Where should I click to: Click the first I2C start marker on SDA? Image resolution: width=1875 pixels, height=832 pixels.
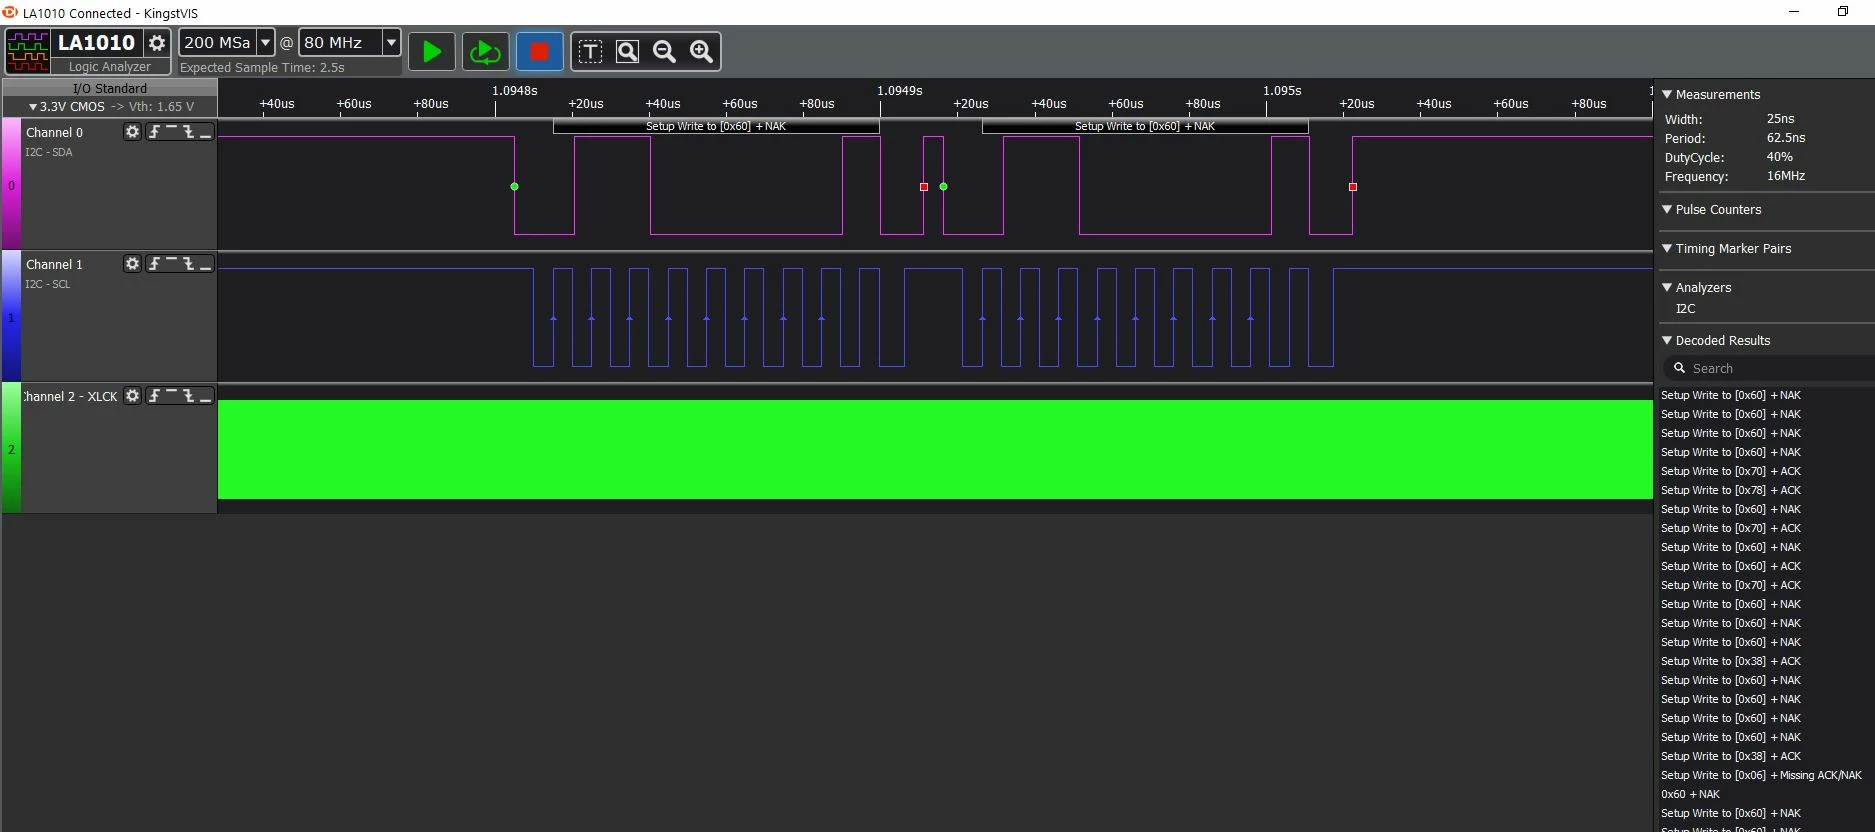click(x=514, y=187)
